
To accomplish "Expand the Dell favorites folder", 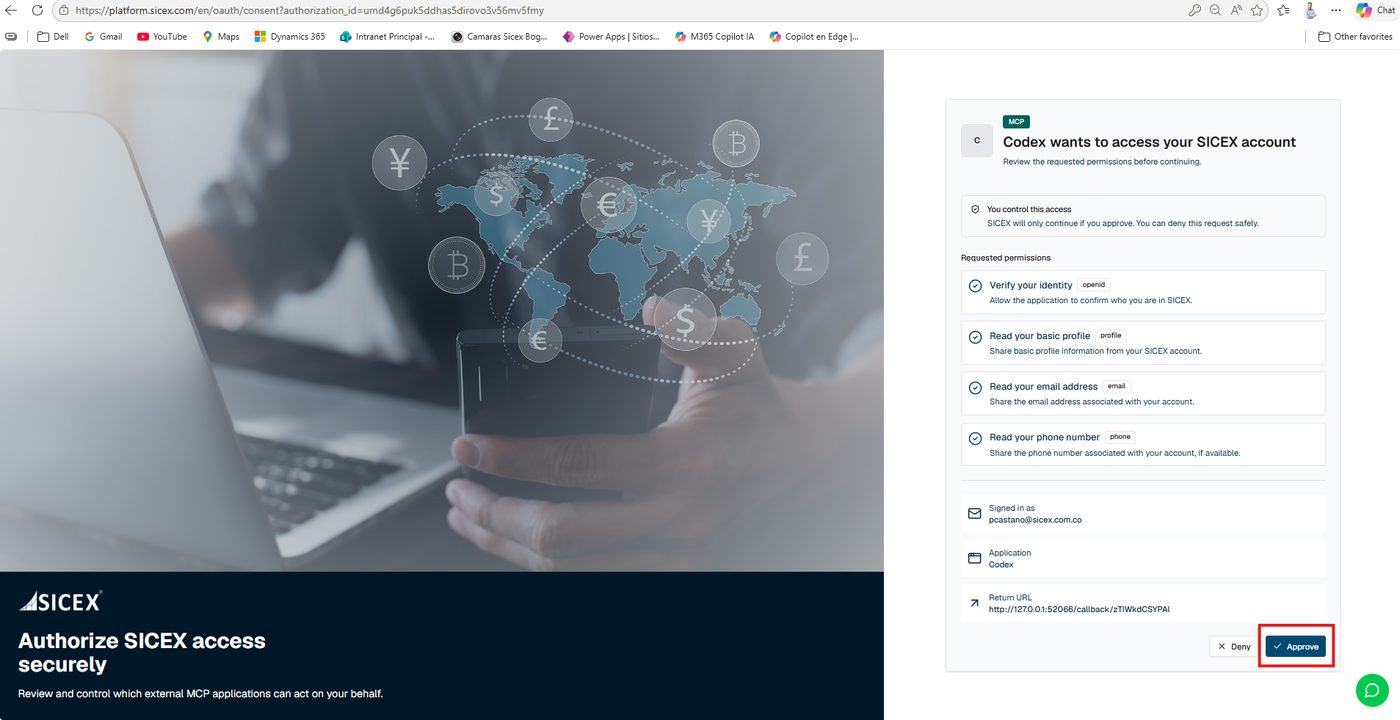I will [53, 36].
